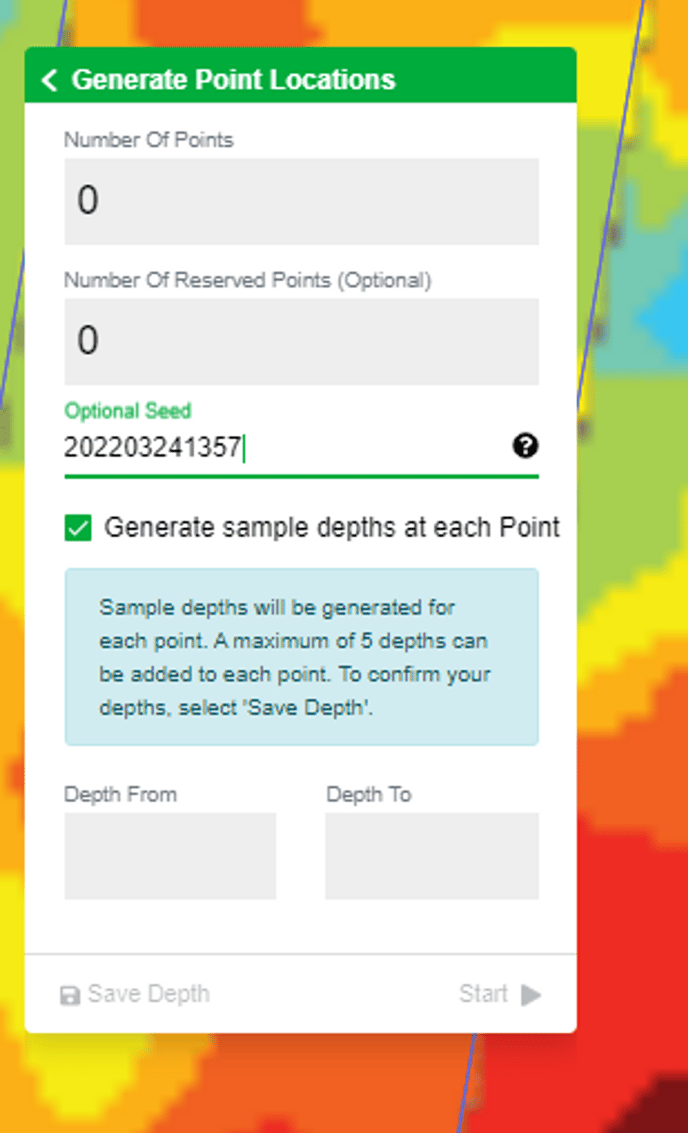Click into the Optional Seed text field
The image size is (688, 1133).
tap(280, 448)
